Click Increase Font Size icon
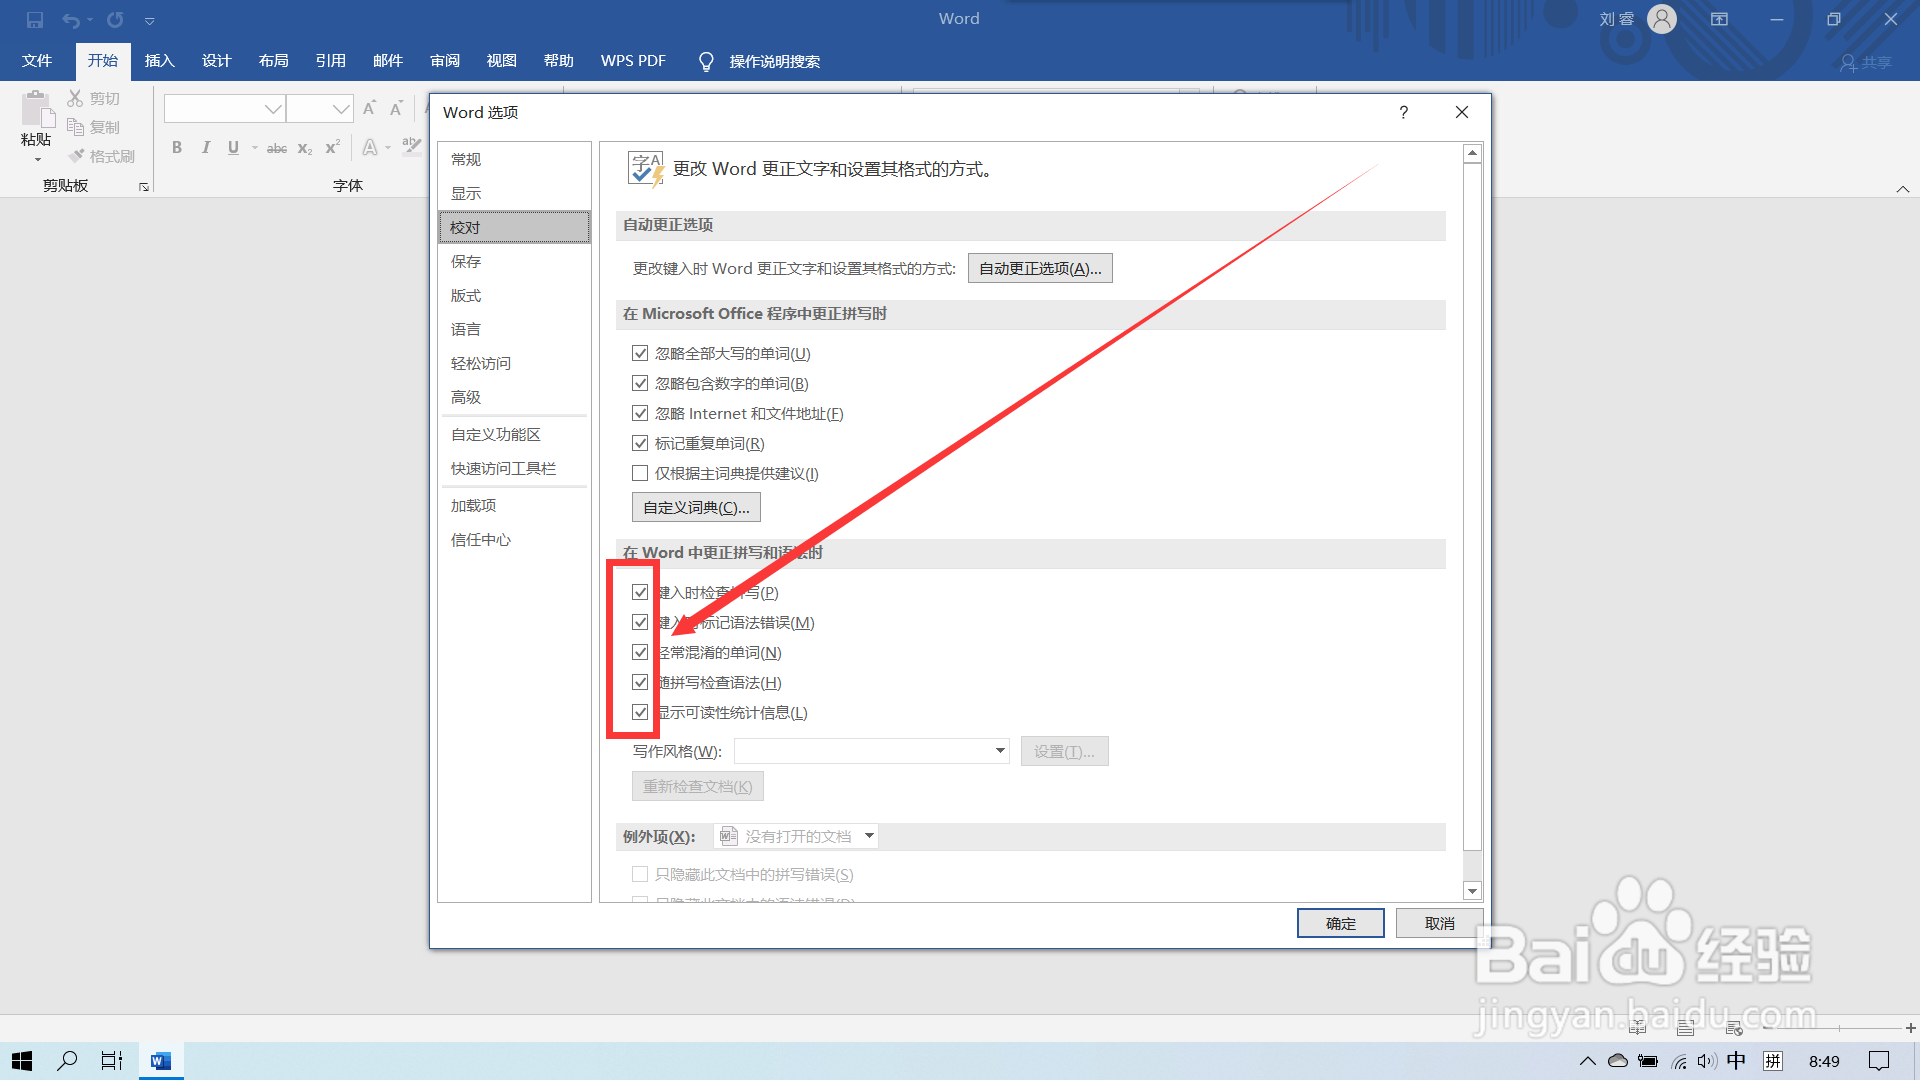The height and width of the screenshot is (1080, 1920). (x=370, y=108)
